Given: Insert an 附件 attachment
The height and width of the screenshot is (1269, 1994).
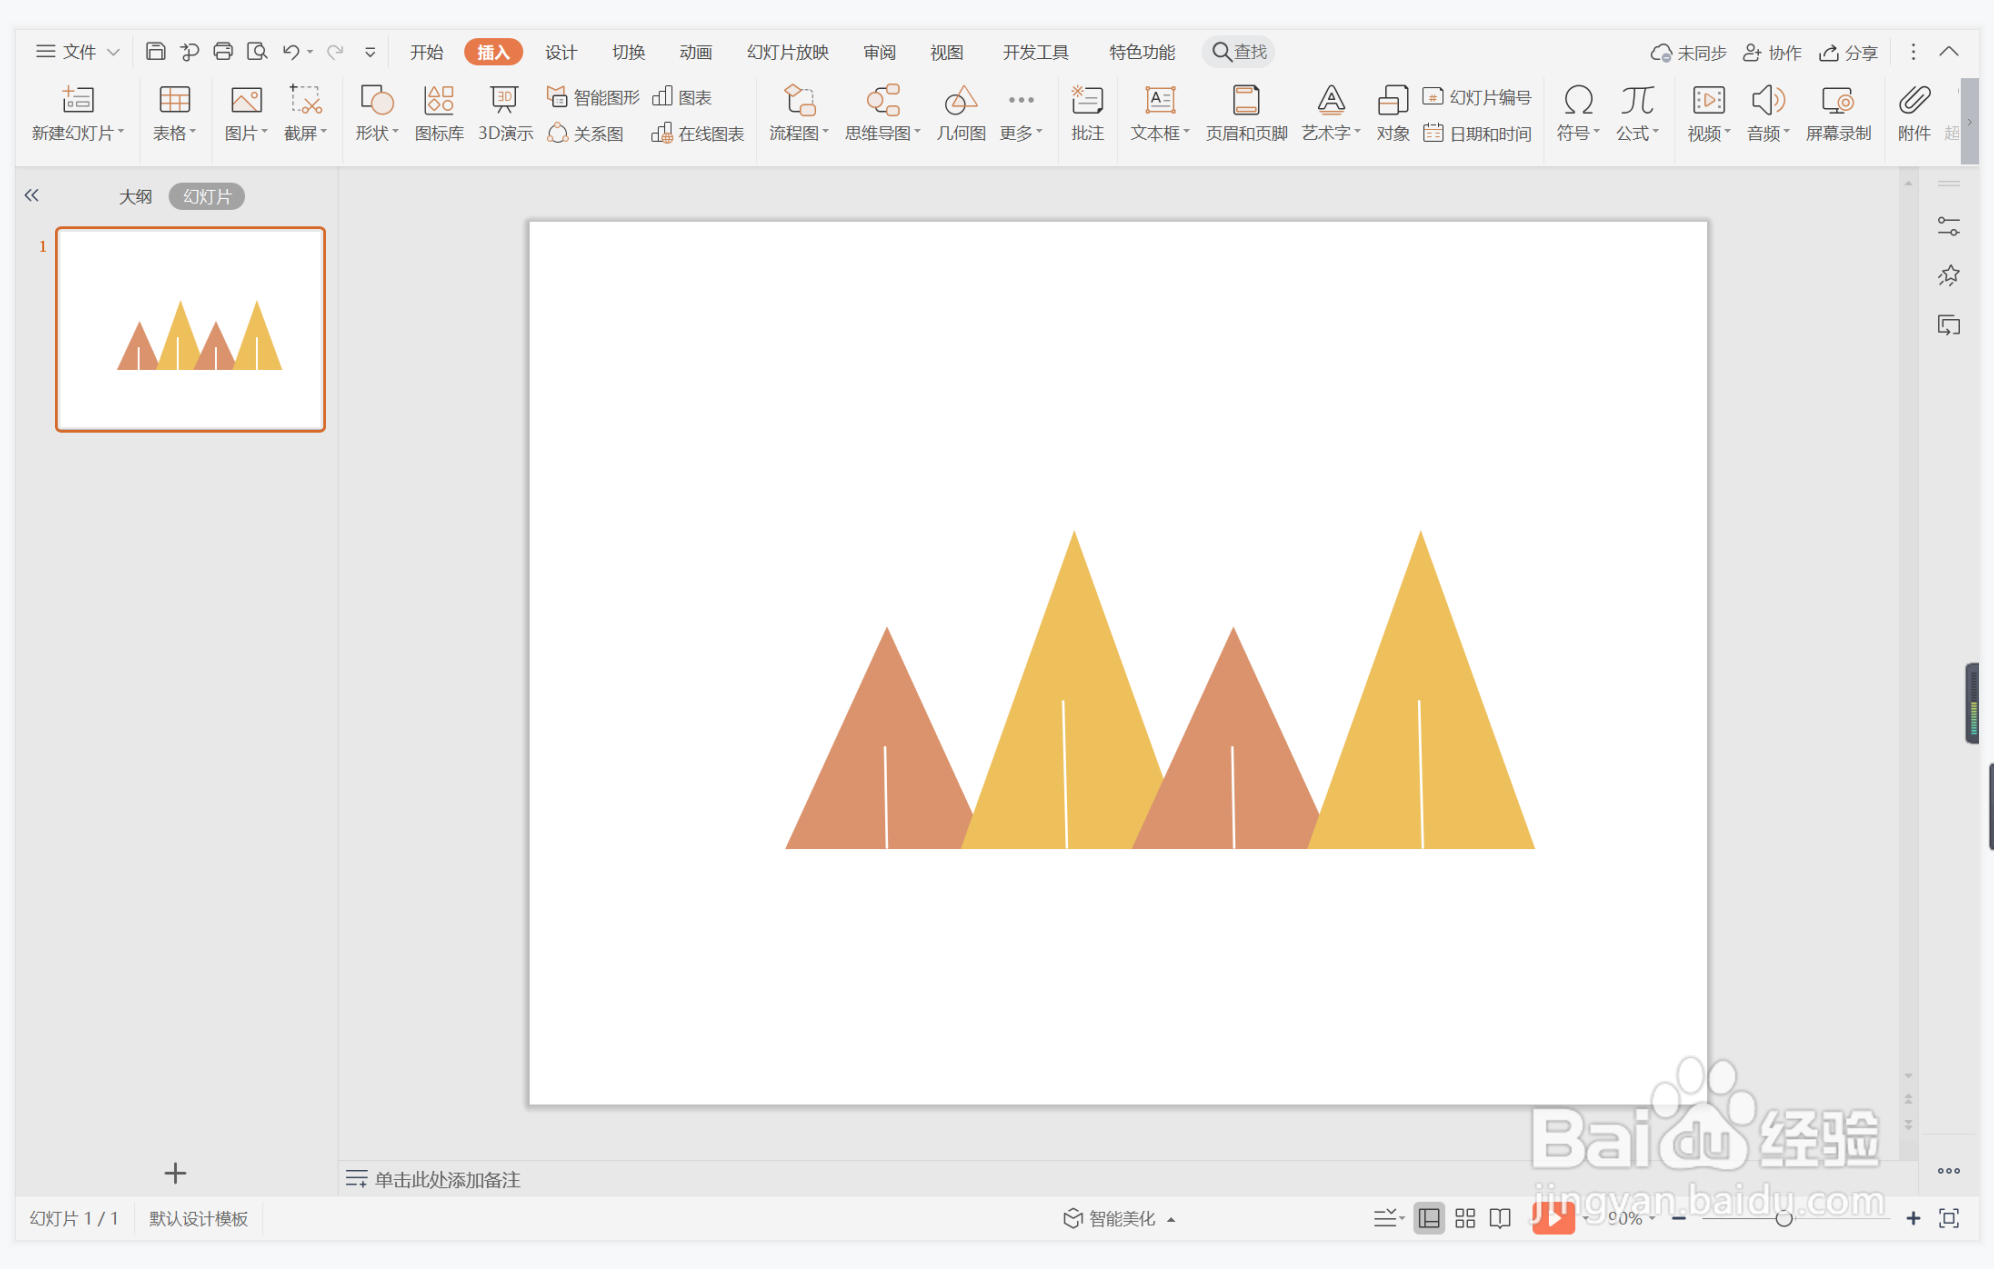Looking at the screenshot, I should tap(1913, 113).
